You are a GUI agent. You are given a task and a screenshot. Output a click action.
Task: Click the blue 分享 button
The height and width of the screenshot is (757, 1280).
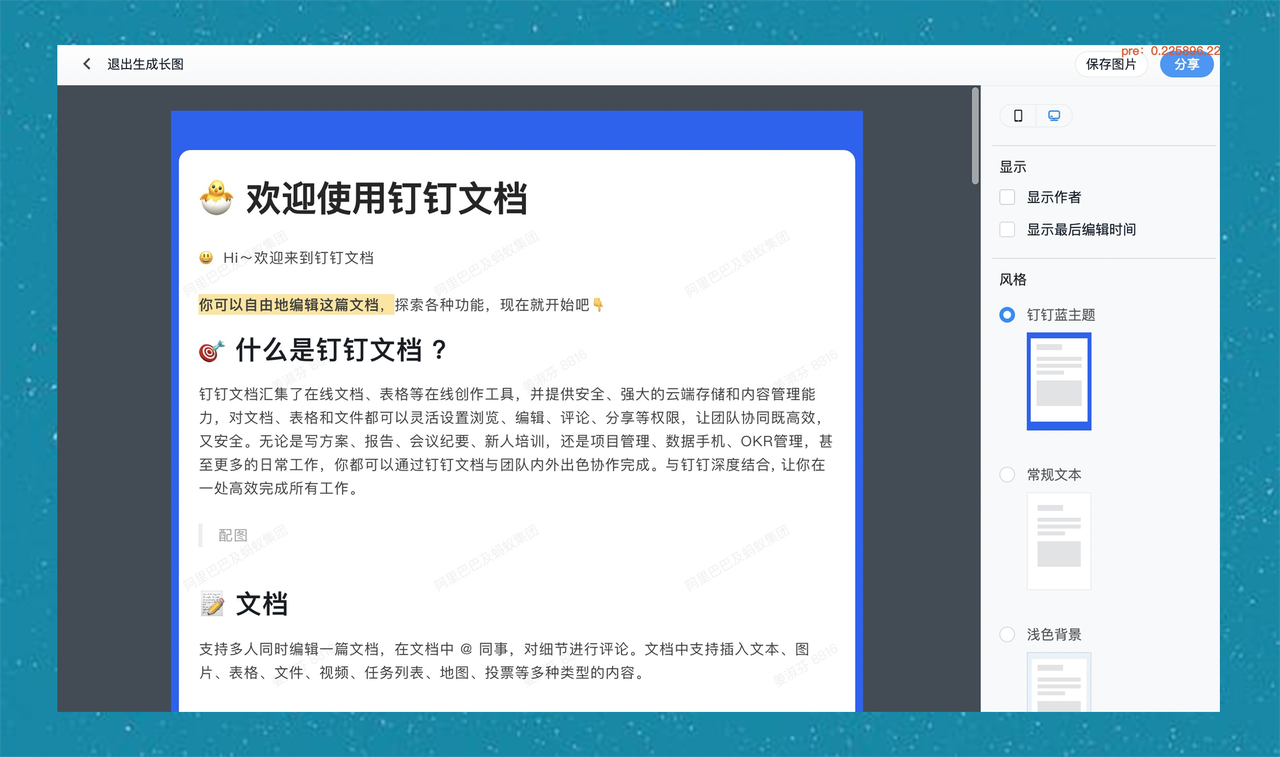click(x=1186, y=63)
